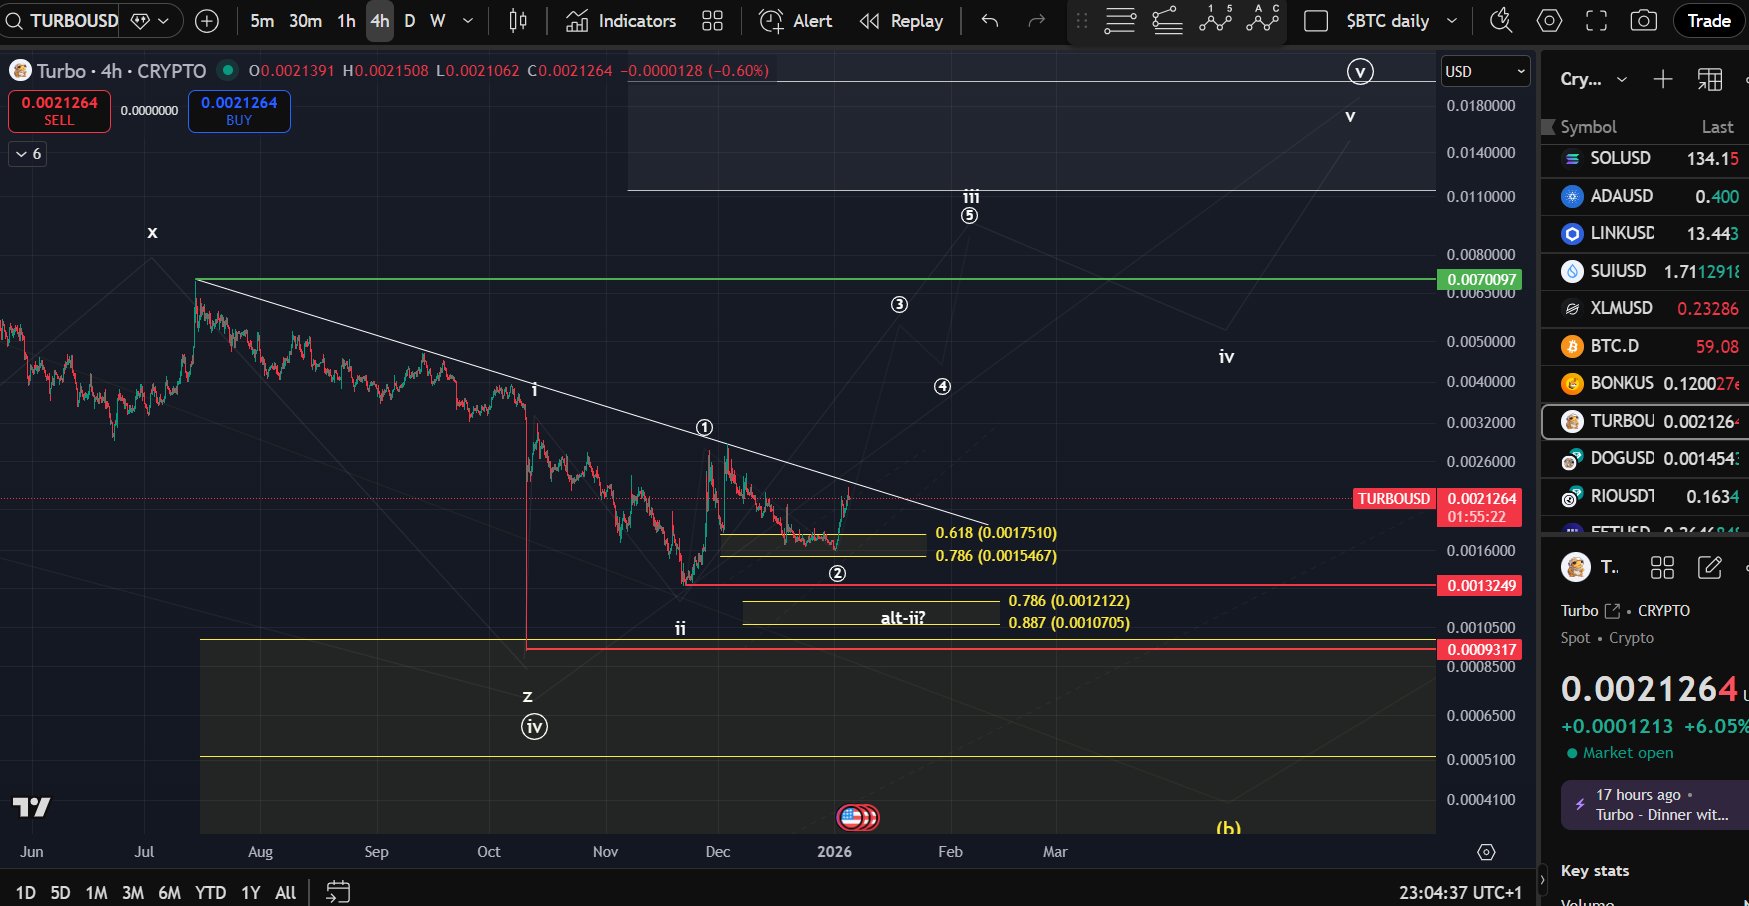Open the go-to-date calendar icon

coord(338,891)
